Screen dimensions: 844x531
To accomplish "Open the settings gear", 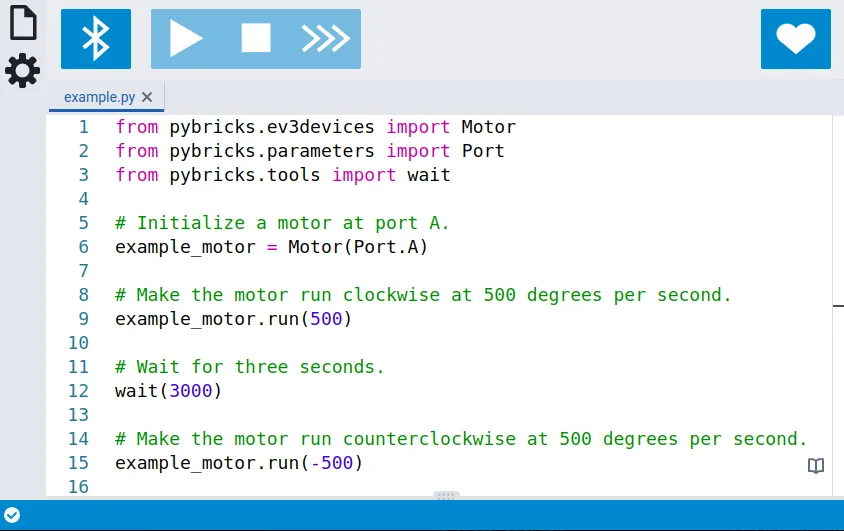I will pos(22,71).
